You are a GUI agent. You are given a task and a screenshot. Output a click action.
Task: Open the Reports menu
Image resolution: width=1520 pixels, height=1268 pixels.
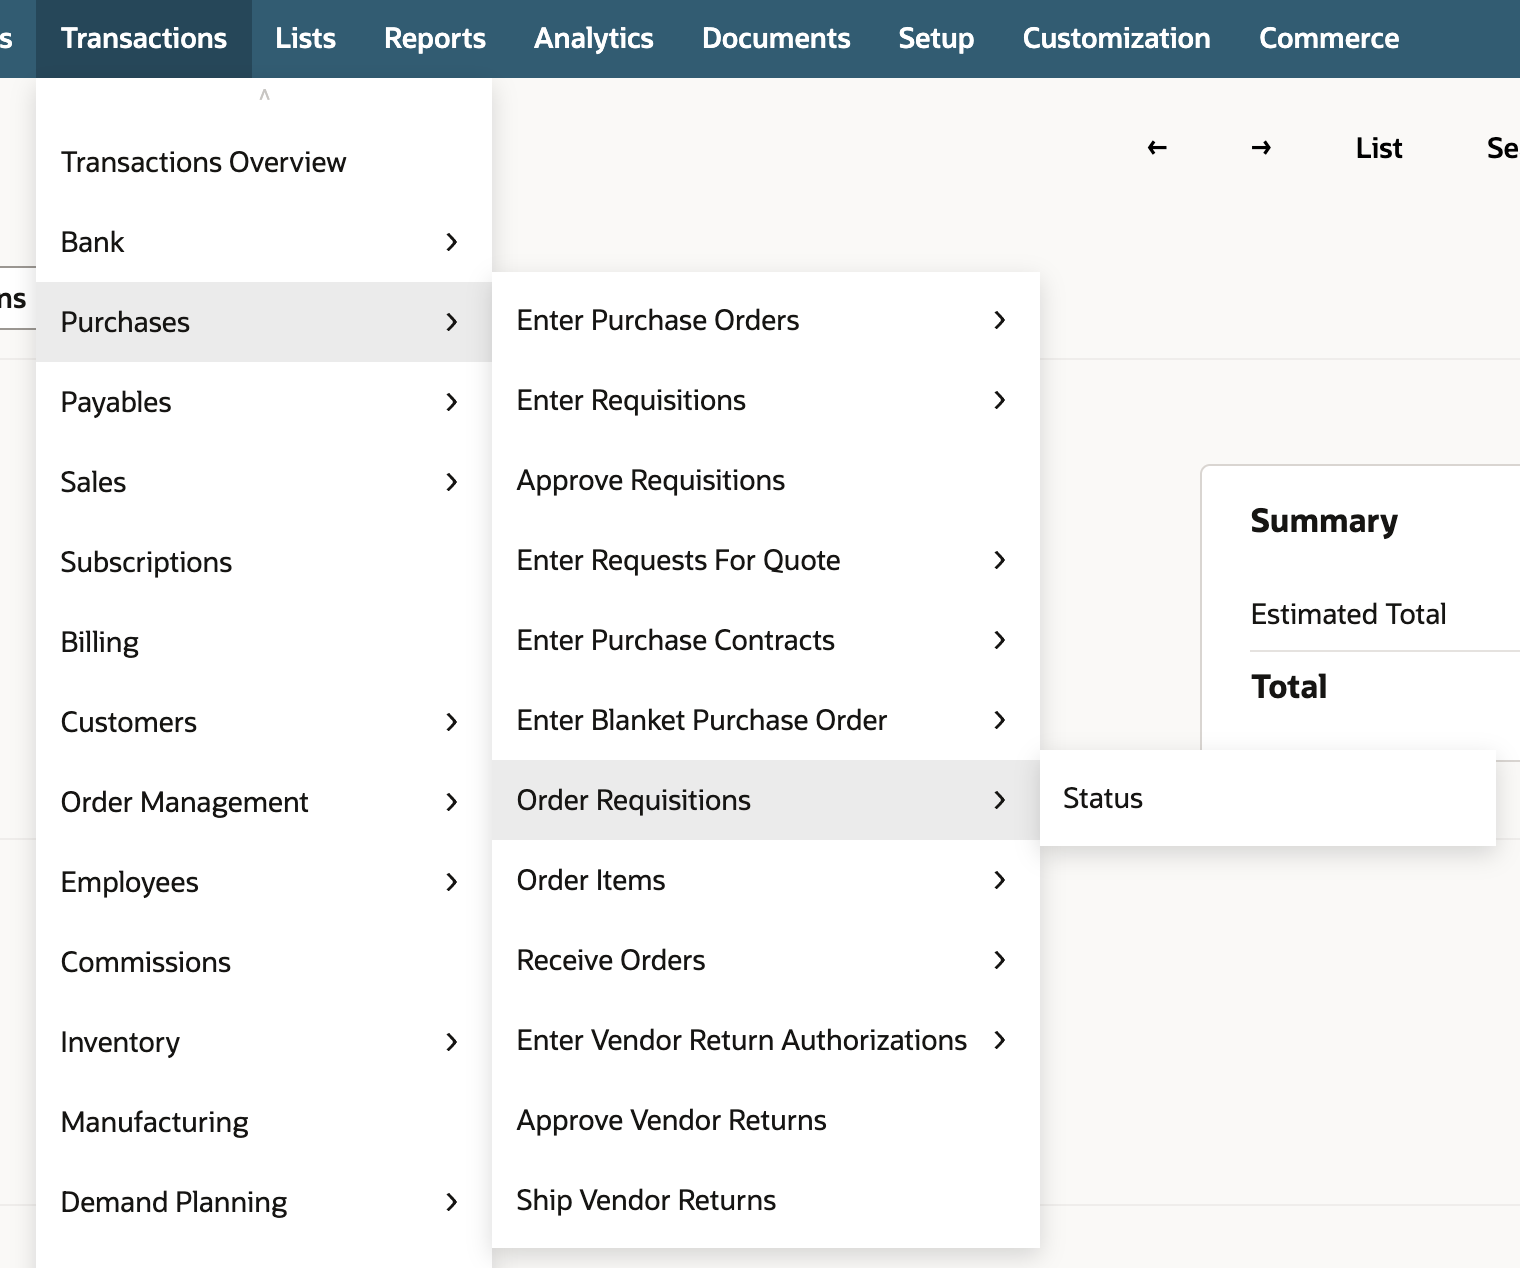click(x=435, y=38)
